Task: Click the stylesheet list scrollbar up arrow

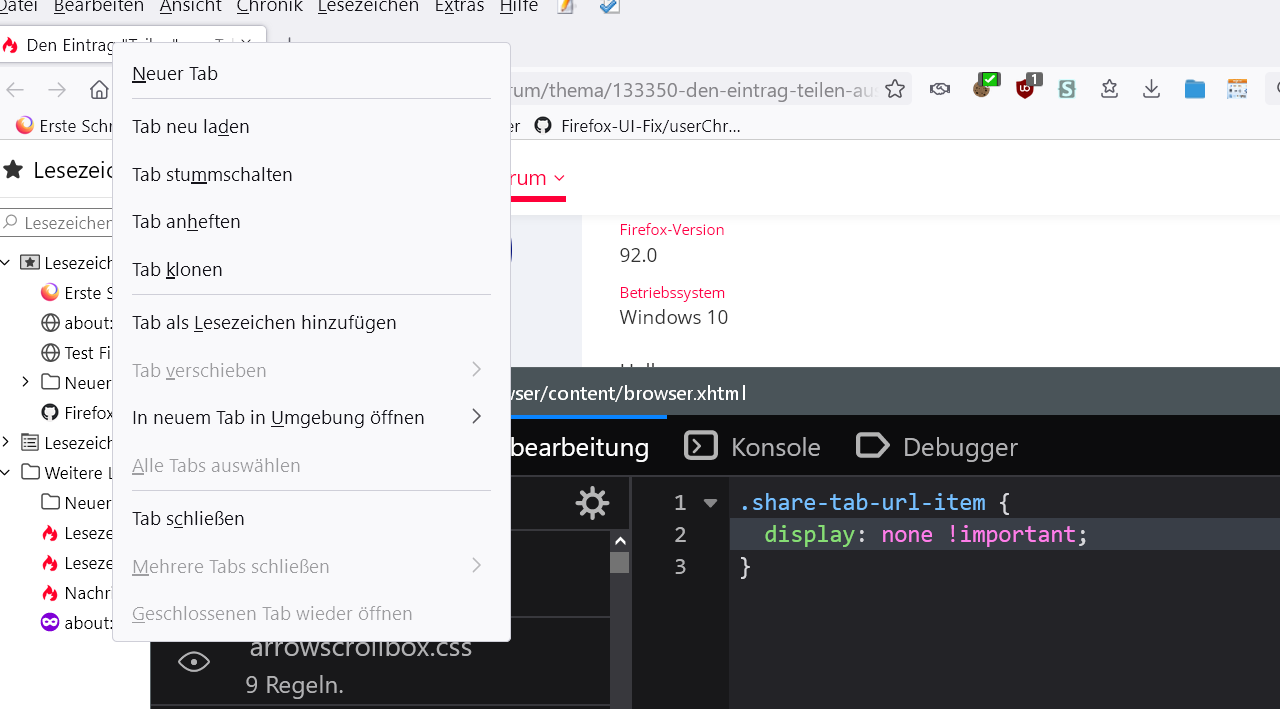Action: [620, 541]
